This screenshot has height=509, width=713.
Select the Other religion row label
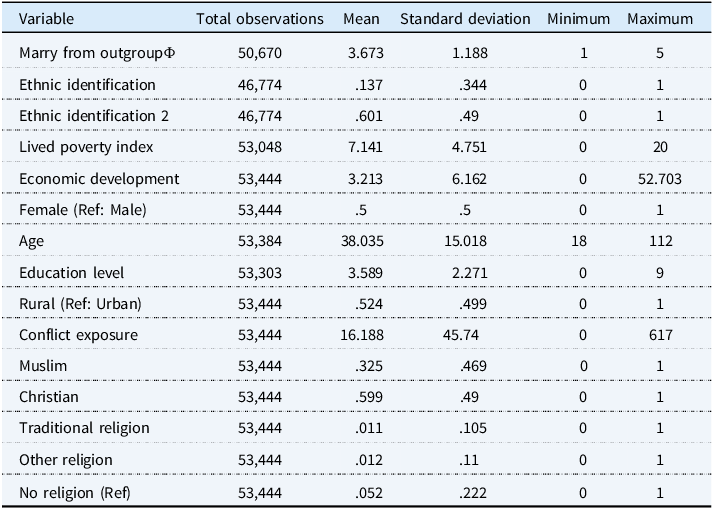pos(65,460)
